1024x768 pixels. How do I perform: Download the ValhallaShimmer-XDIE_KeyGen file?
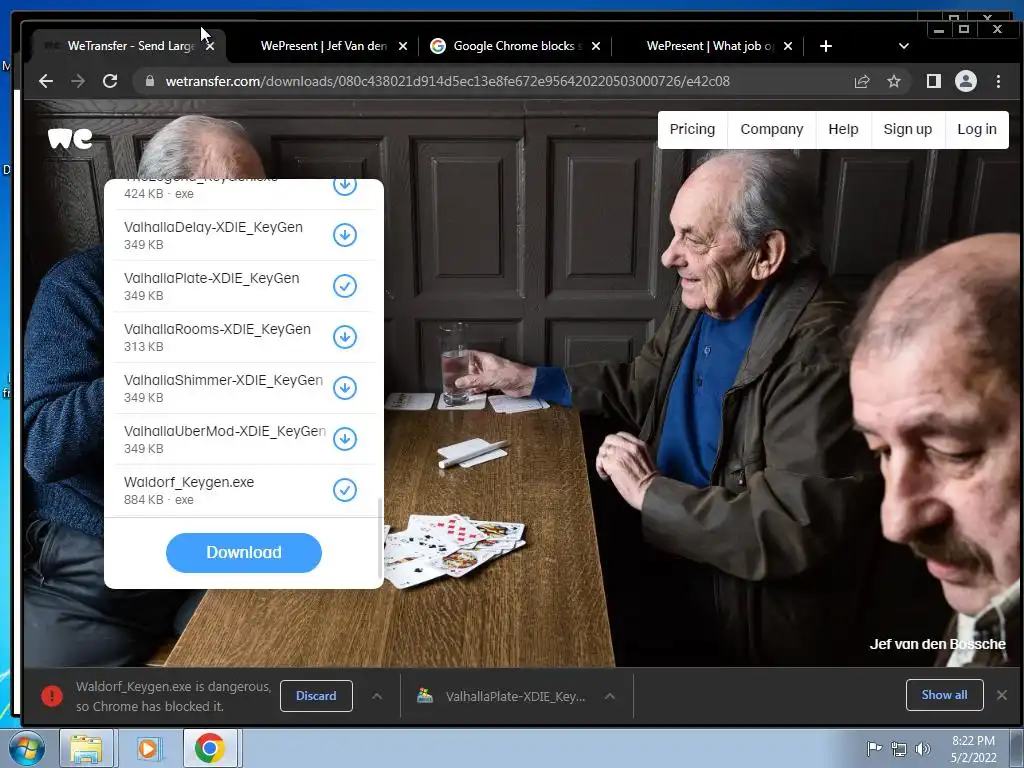pos(345,388)
